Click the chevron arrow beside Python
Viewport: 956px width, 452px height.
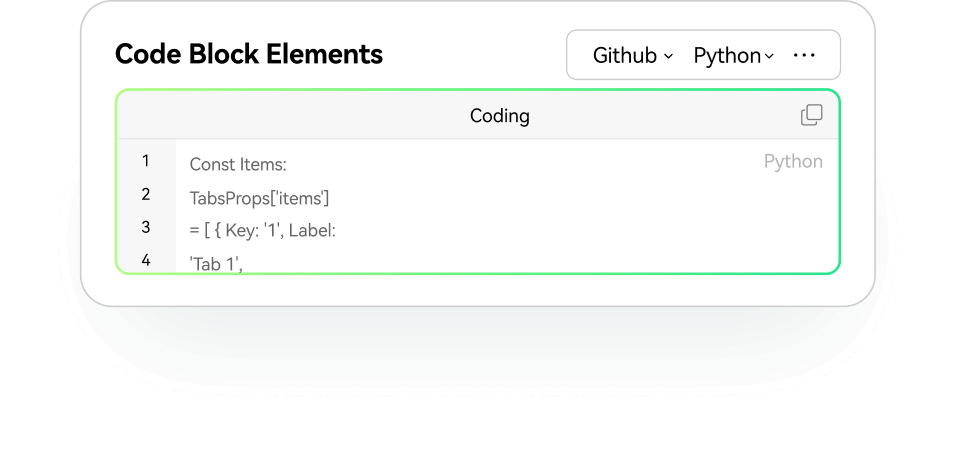(769, 56)
